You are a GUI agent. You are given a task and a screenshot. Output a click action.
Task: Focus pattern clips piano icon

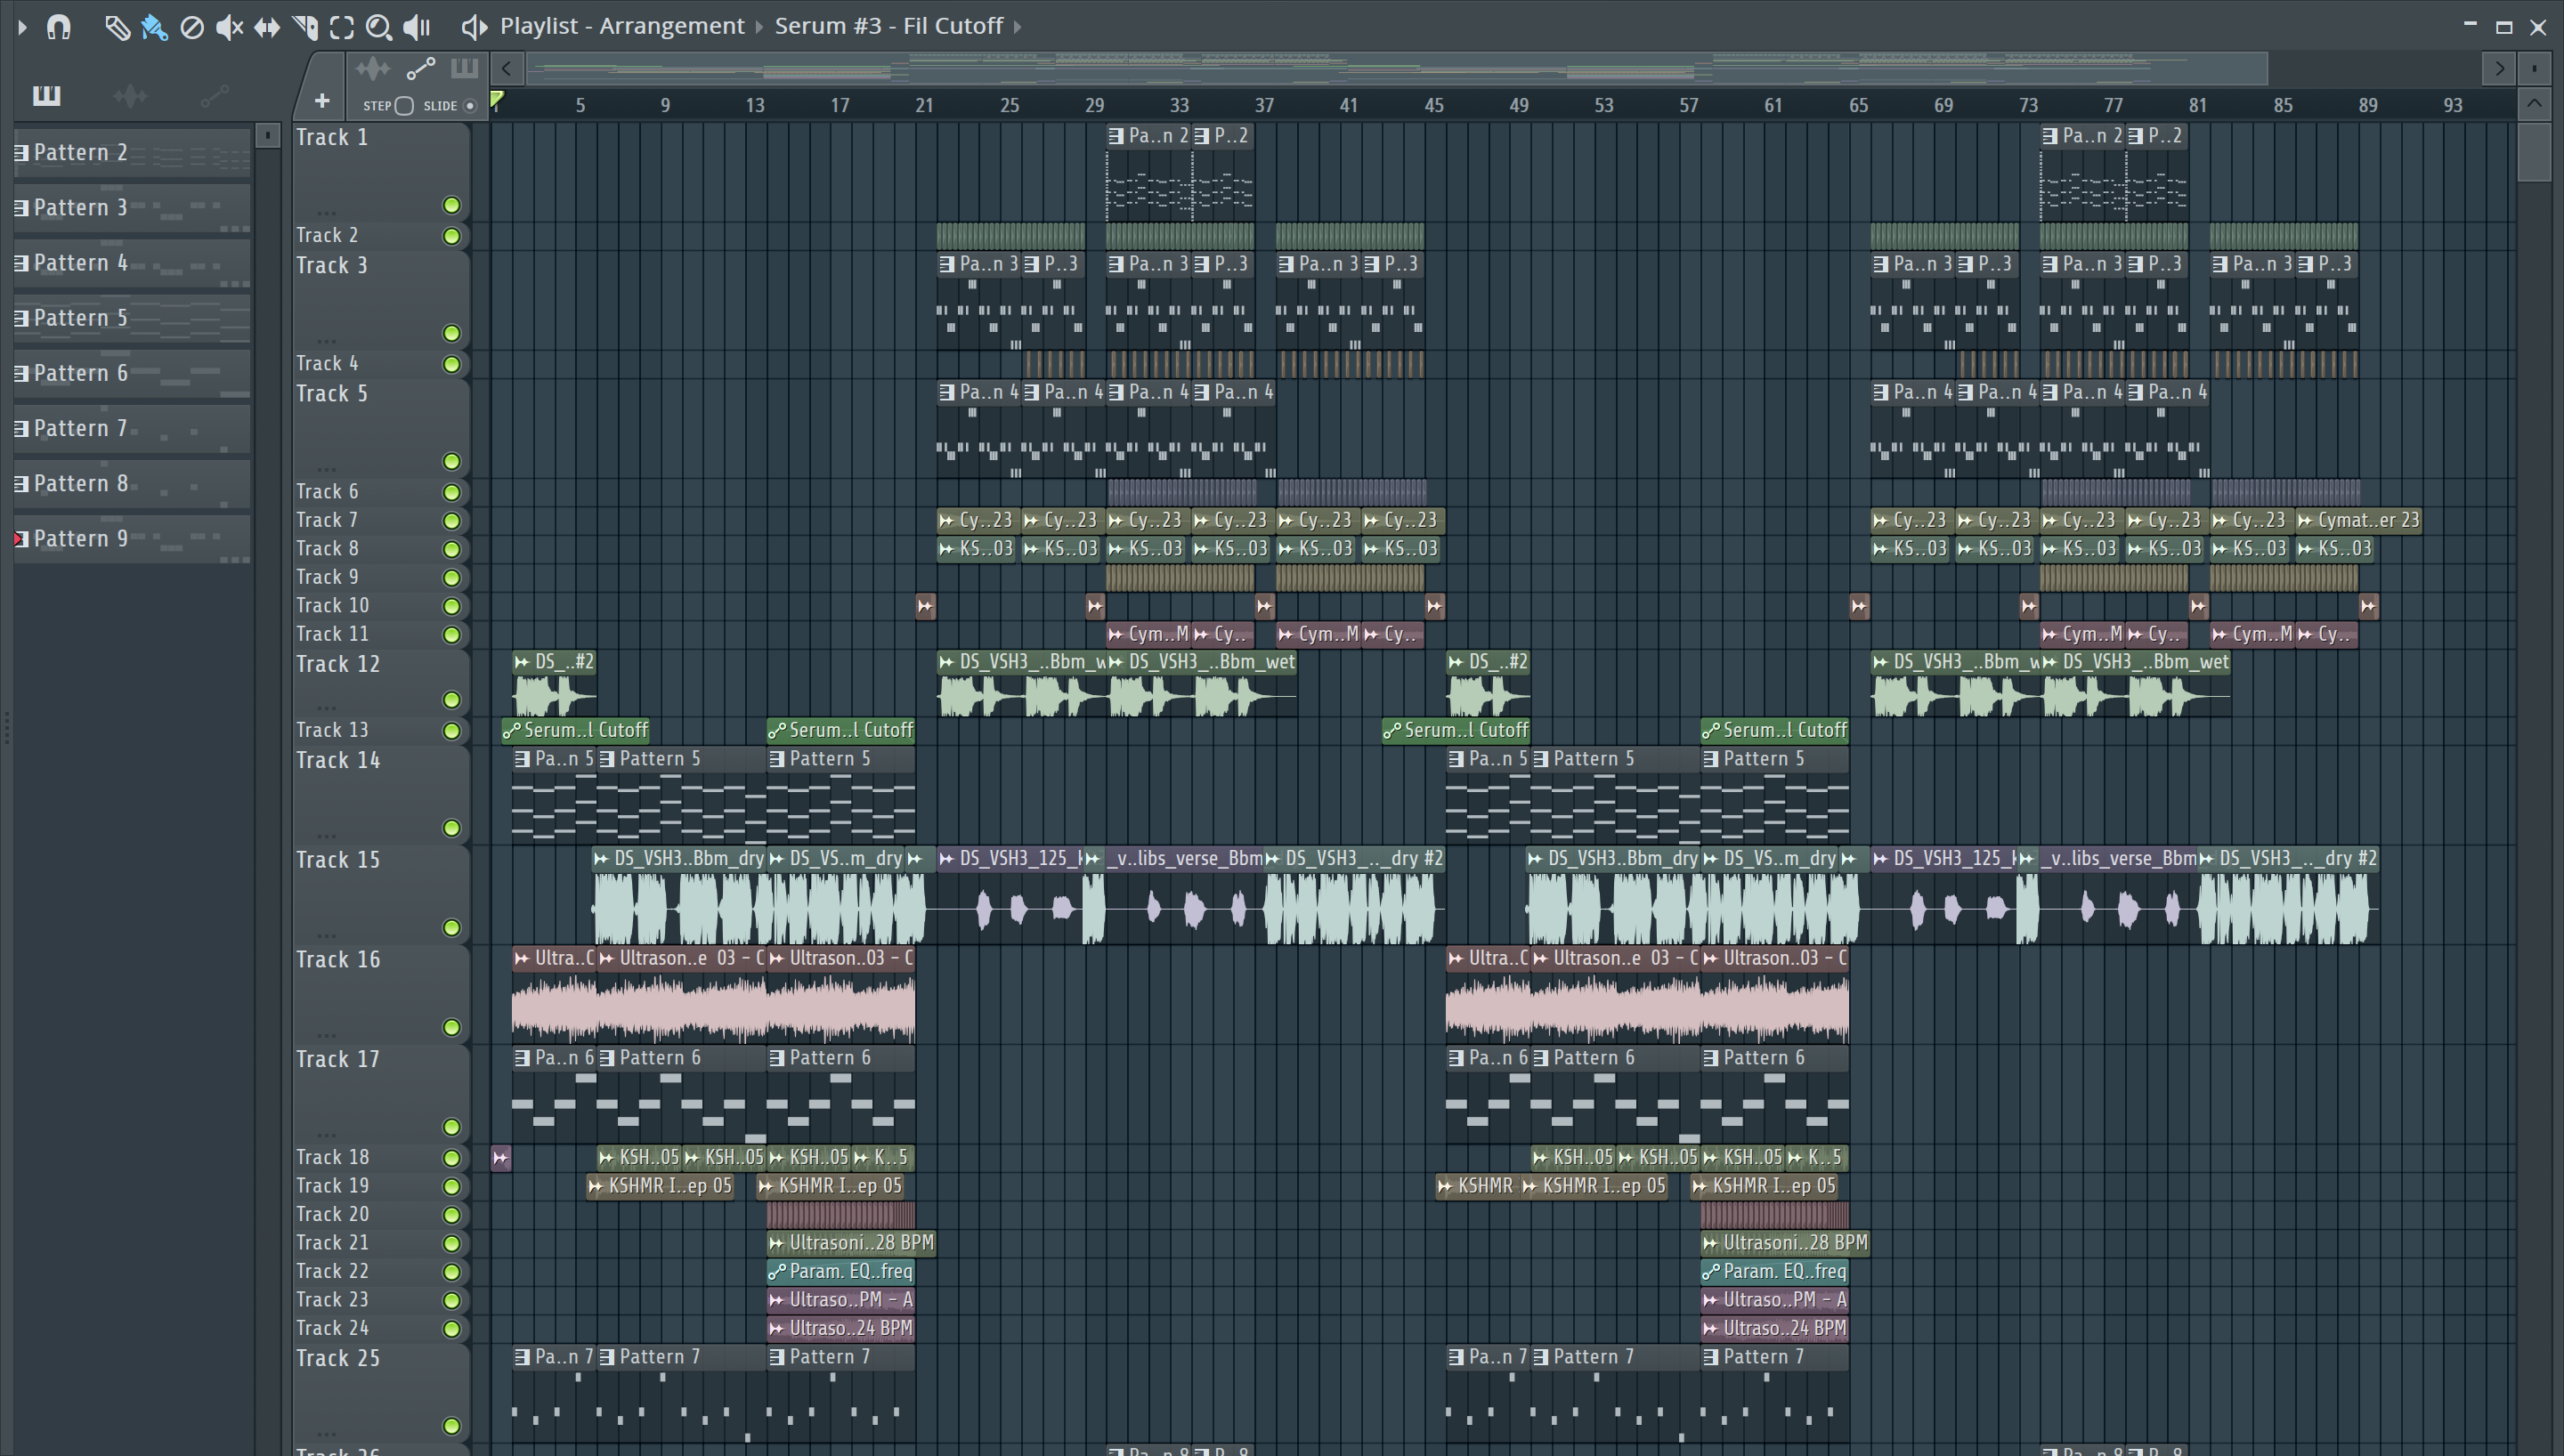tap(464, 68)
